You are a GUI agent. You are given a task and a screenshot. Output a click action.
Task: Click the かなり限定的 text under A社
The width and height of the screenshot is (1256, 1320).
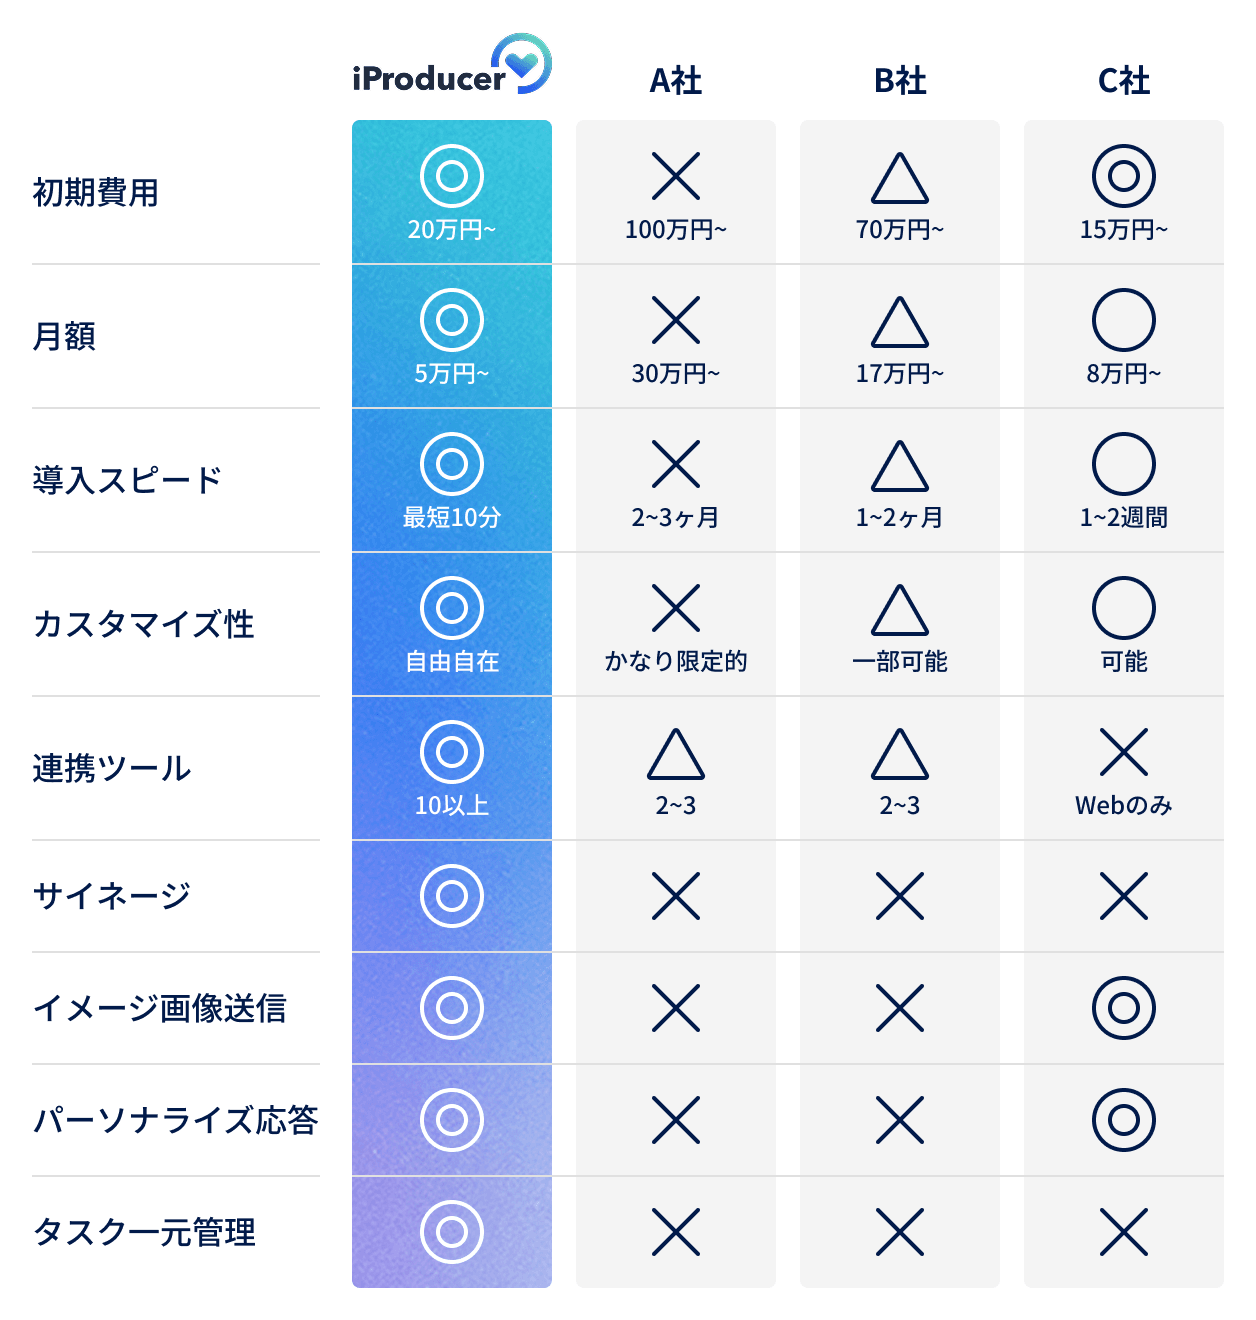[676, 661]
